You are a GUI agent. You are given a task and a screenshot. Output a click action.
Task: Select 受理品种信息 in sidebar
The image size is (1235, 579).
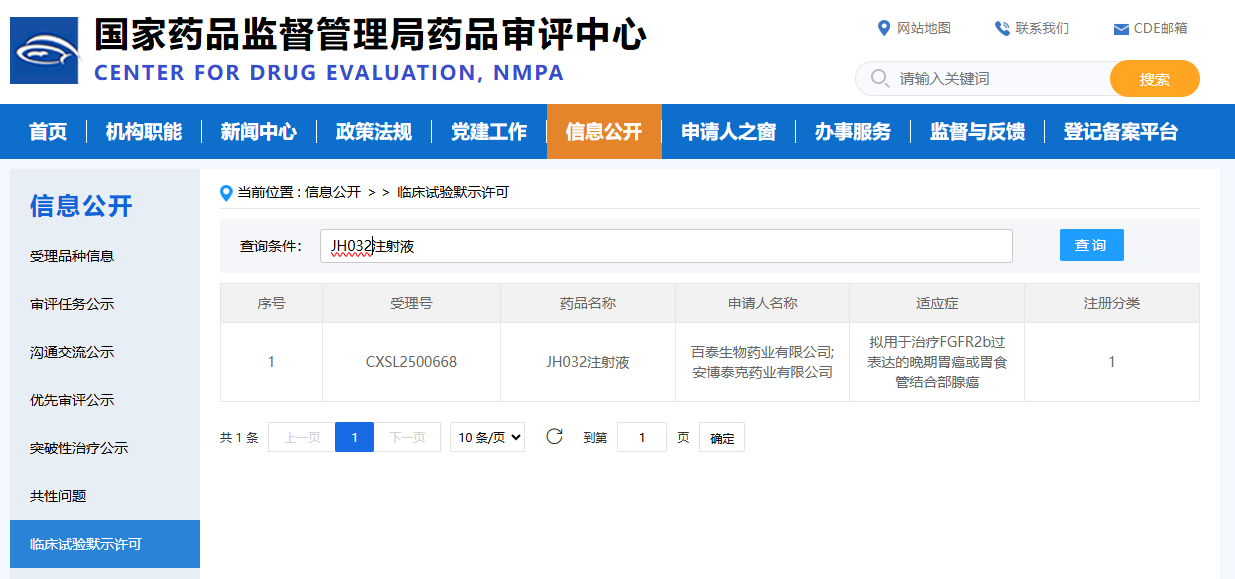[x=72, y=256]
